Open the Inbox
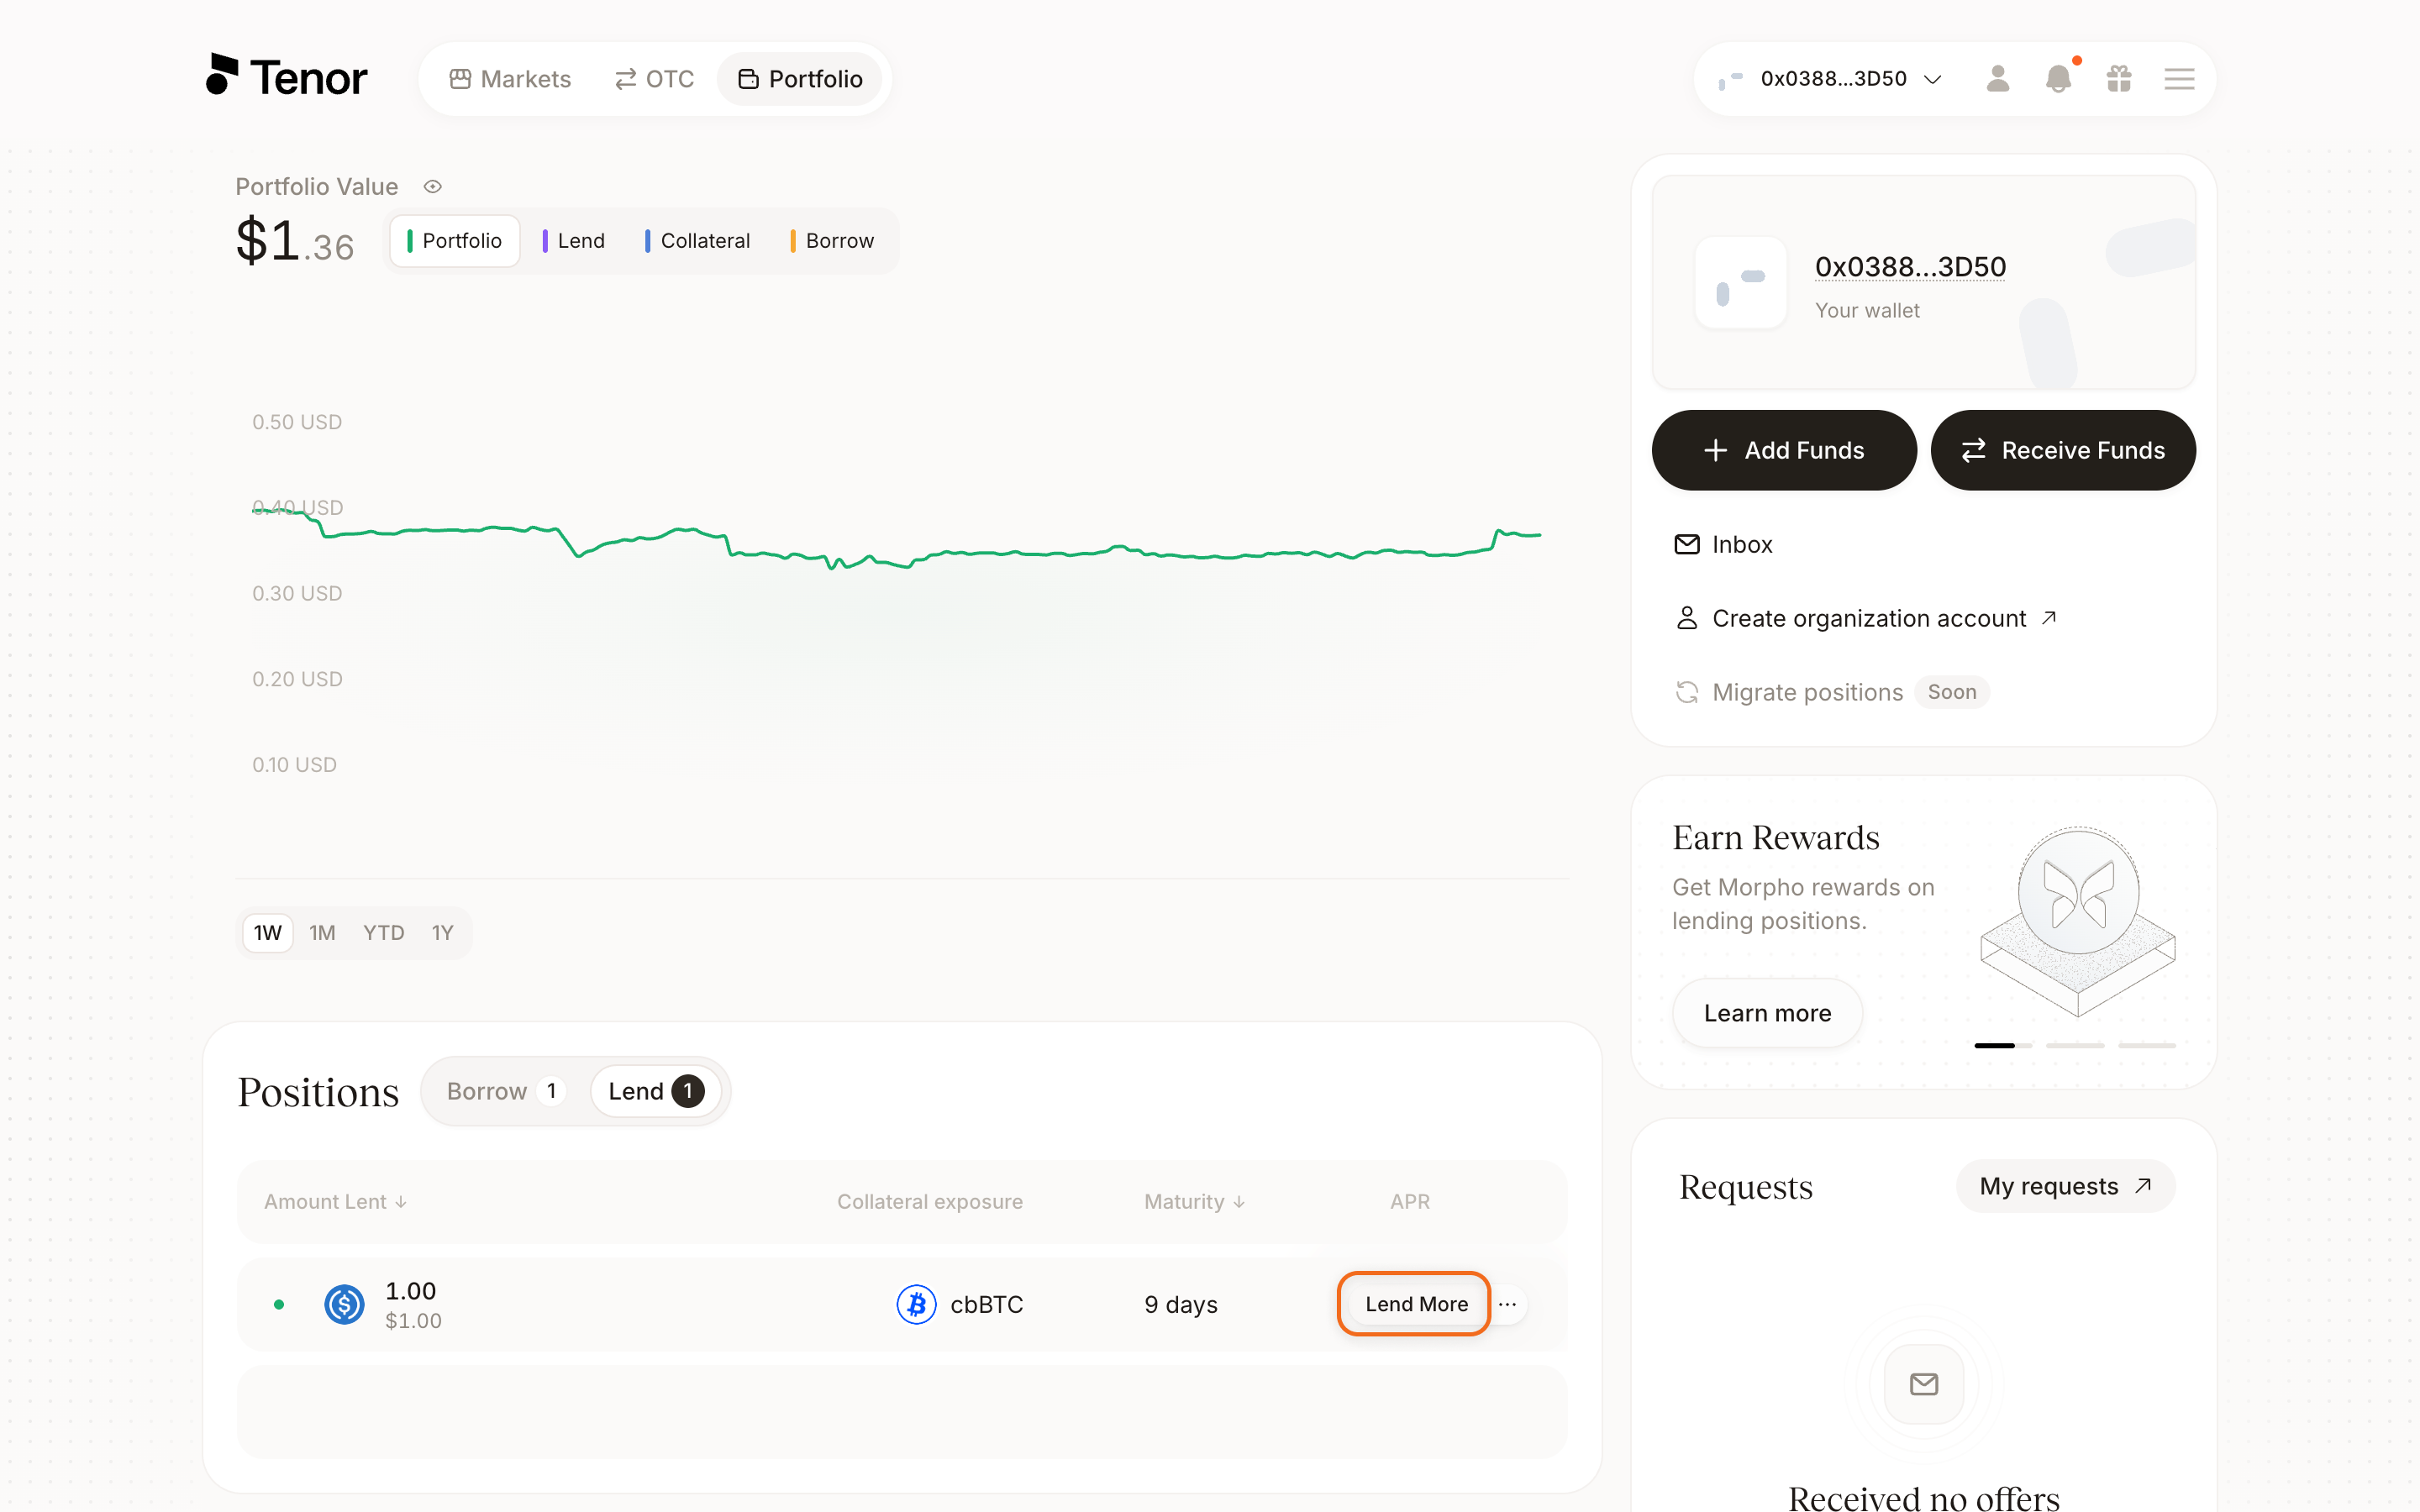The height and width of the screenshot is (1512, 2420). (x=1723, y=545)
